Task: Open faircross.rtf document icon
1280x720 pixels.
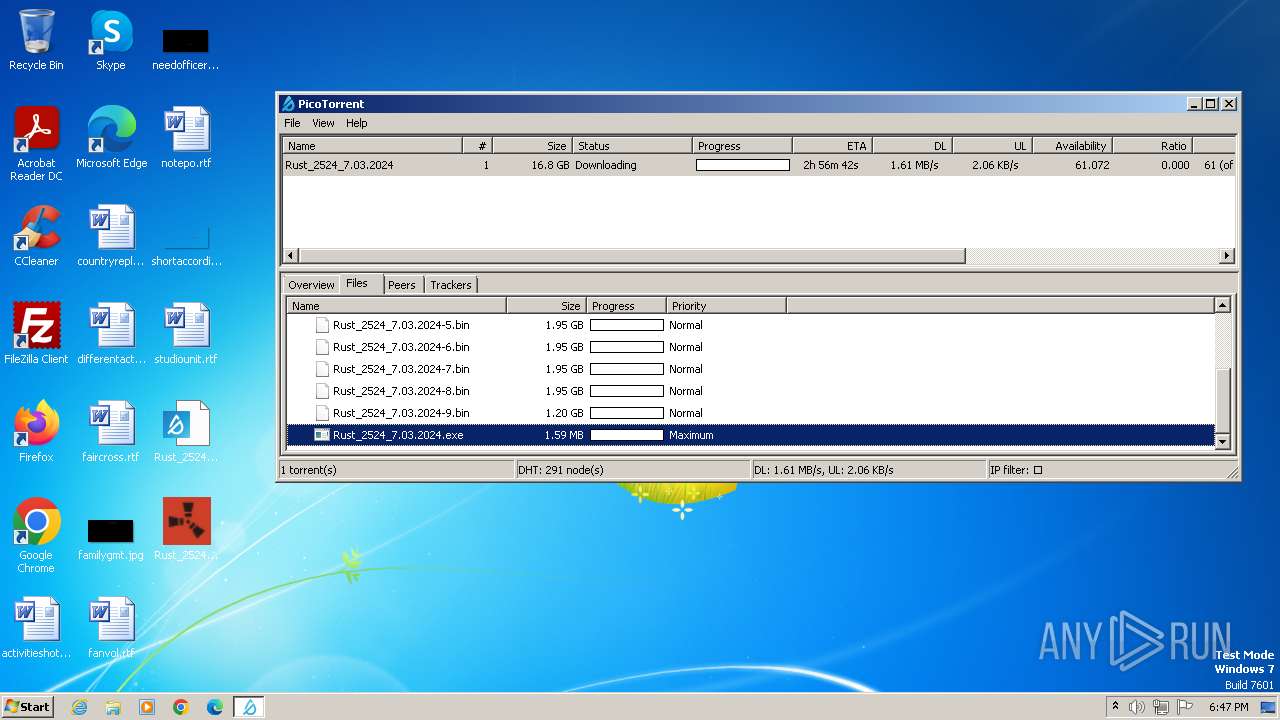Action: (x=111, y=432)
